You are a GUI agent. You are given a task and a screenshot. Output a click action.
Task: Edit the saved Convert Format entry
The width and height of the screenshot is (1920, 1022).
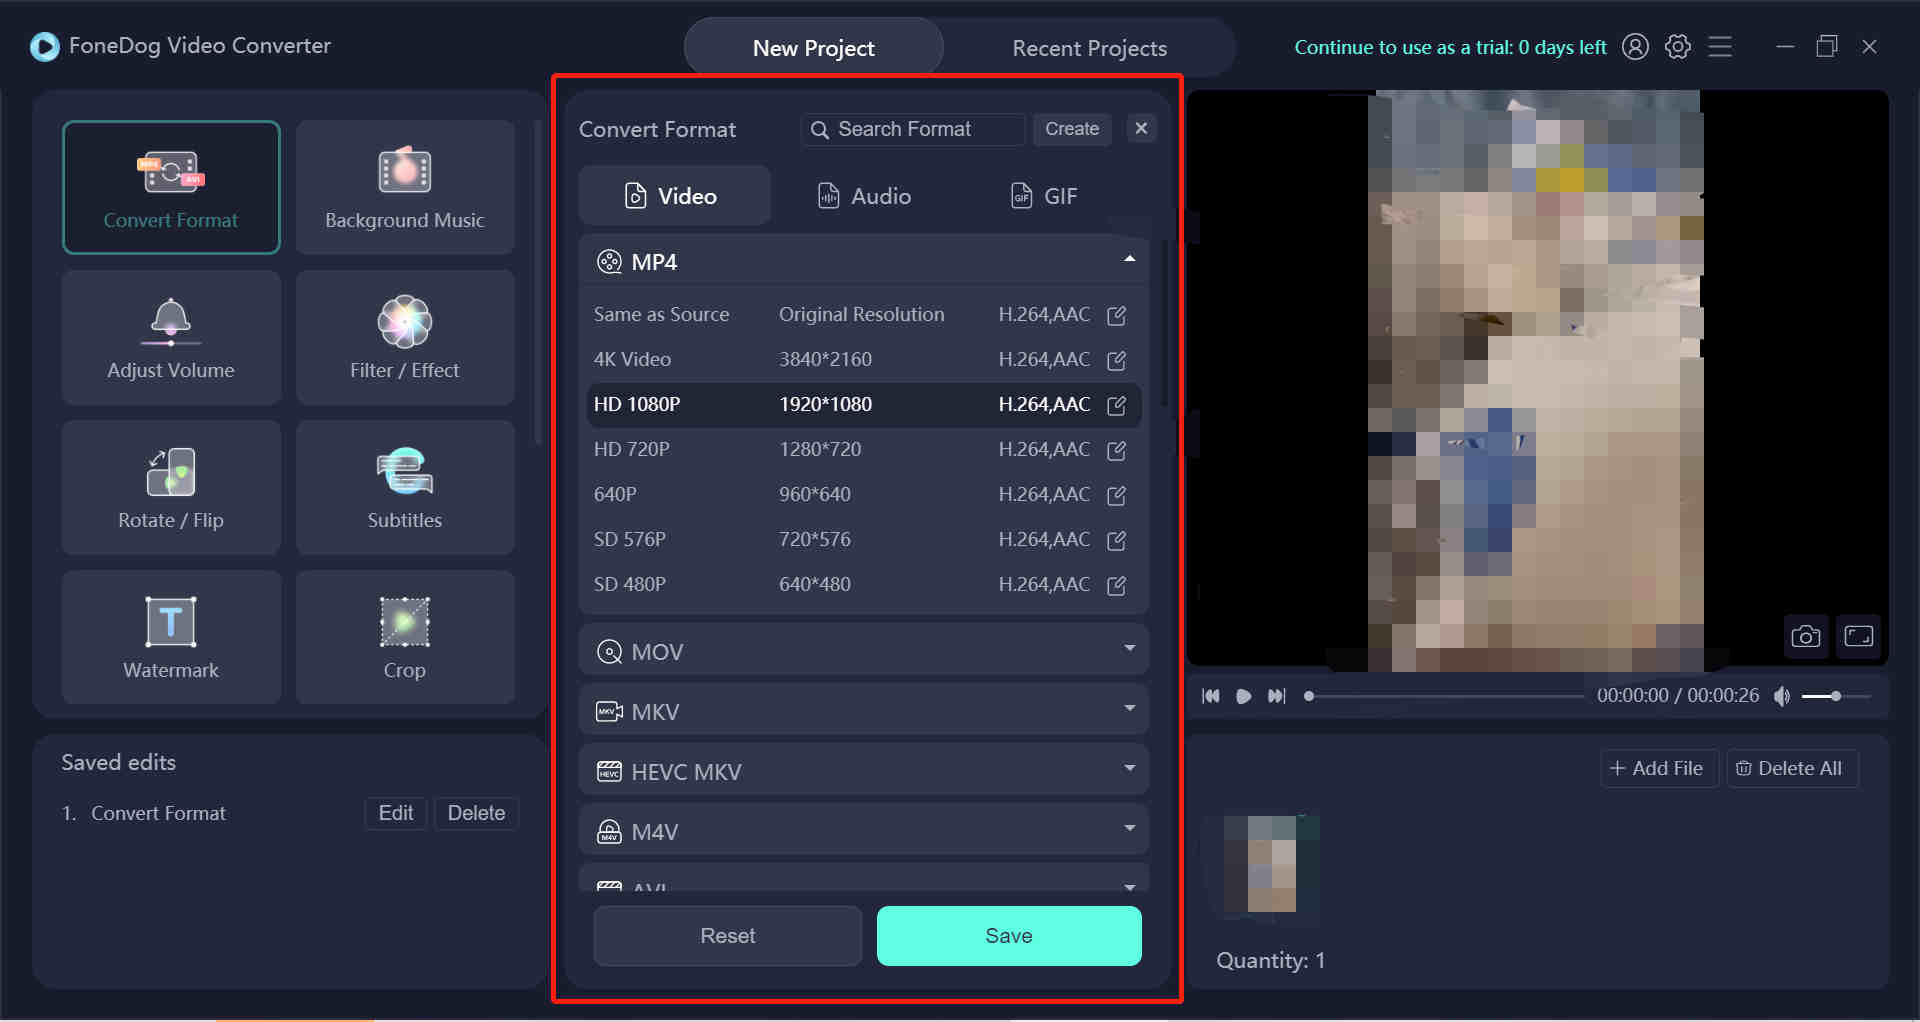[x=396, y=813]
